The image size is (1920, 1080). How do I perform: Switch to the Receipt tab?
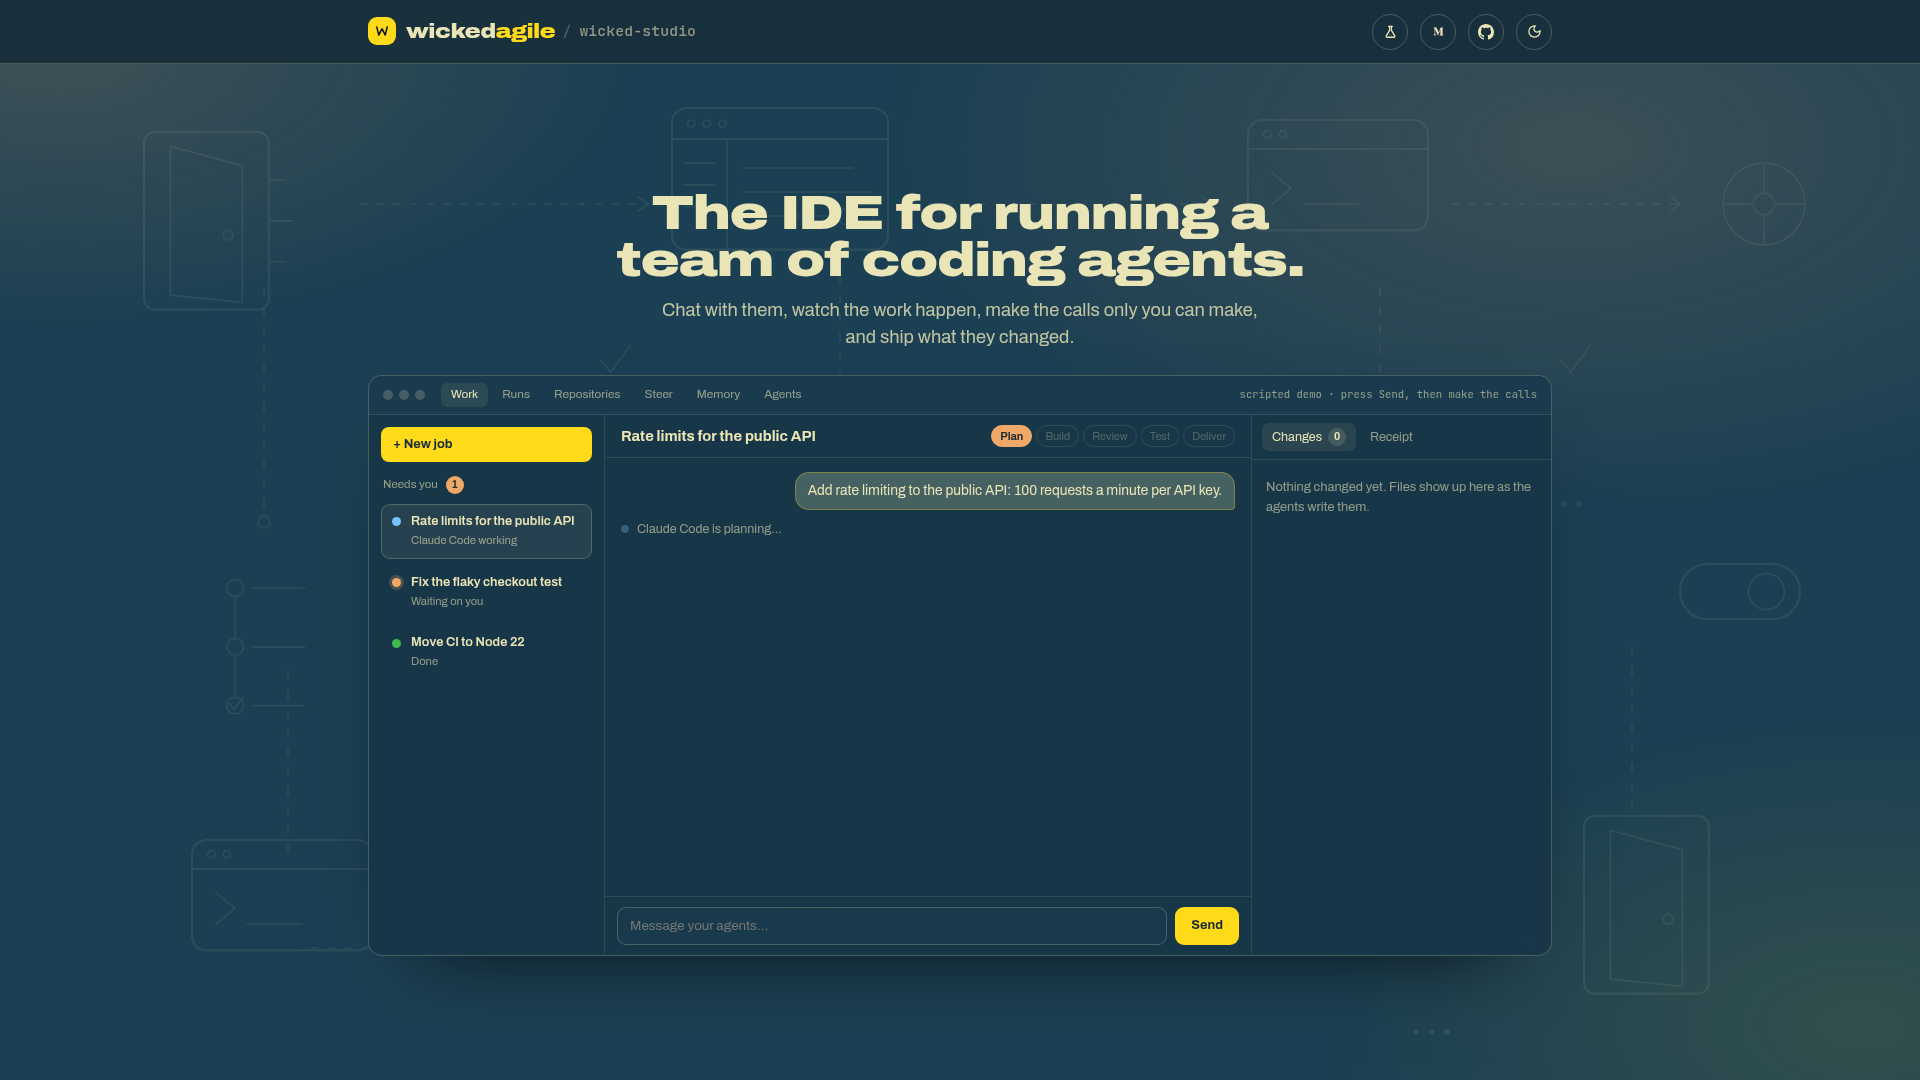tap(1391, 437)
